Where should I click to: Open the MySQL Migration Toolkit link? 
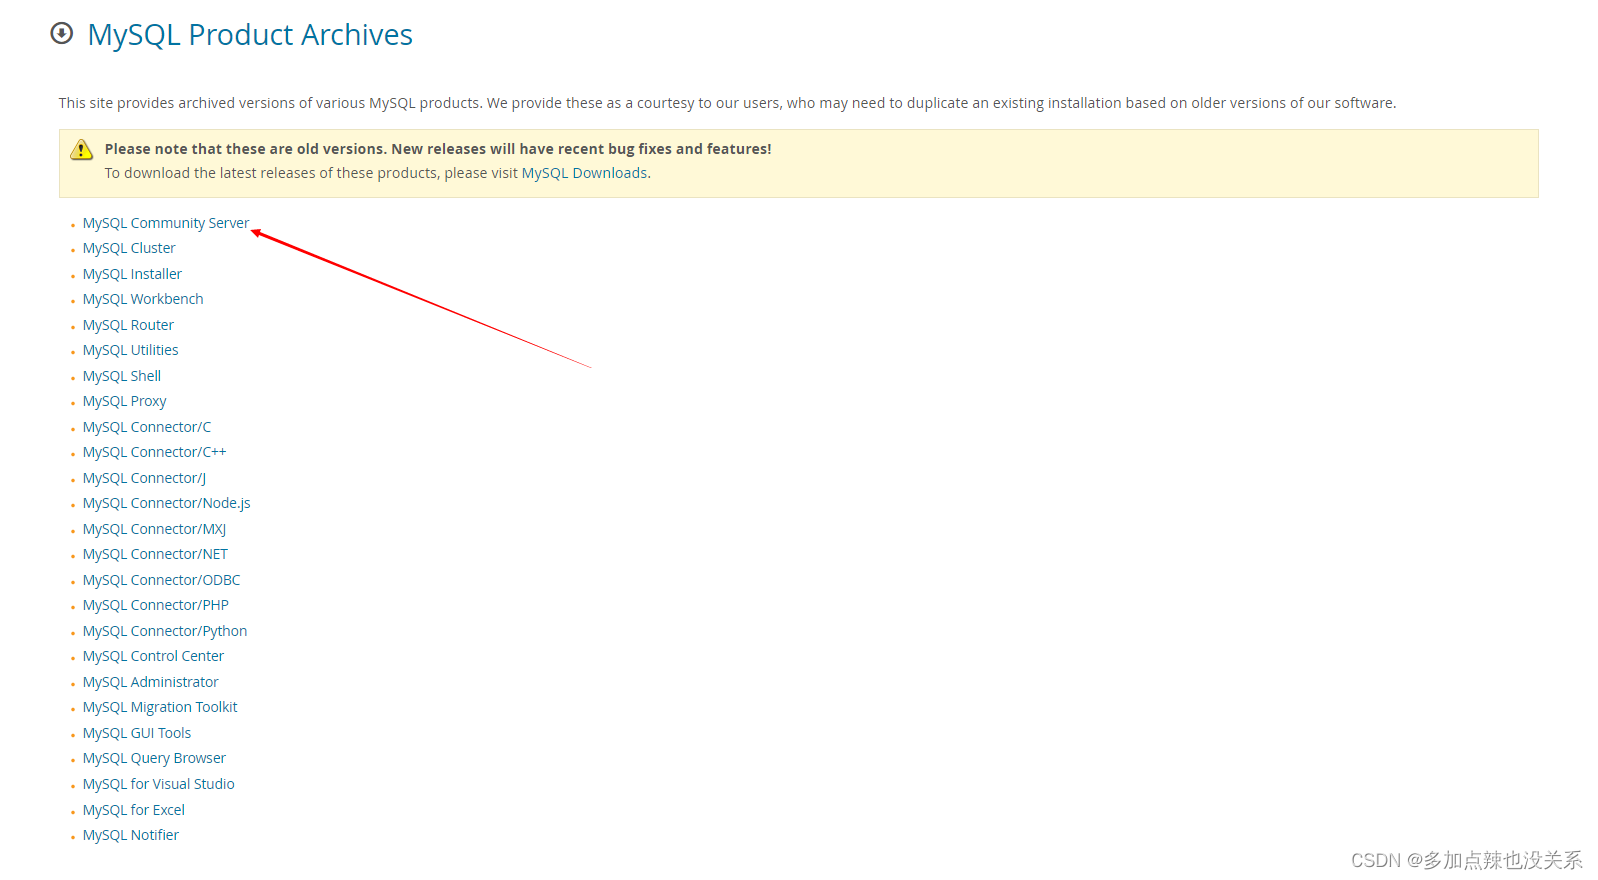click(160, 707)
